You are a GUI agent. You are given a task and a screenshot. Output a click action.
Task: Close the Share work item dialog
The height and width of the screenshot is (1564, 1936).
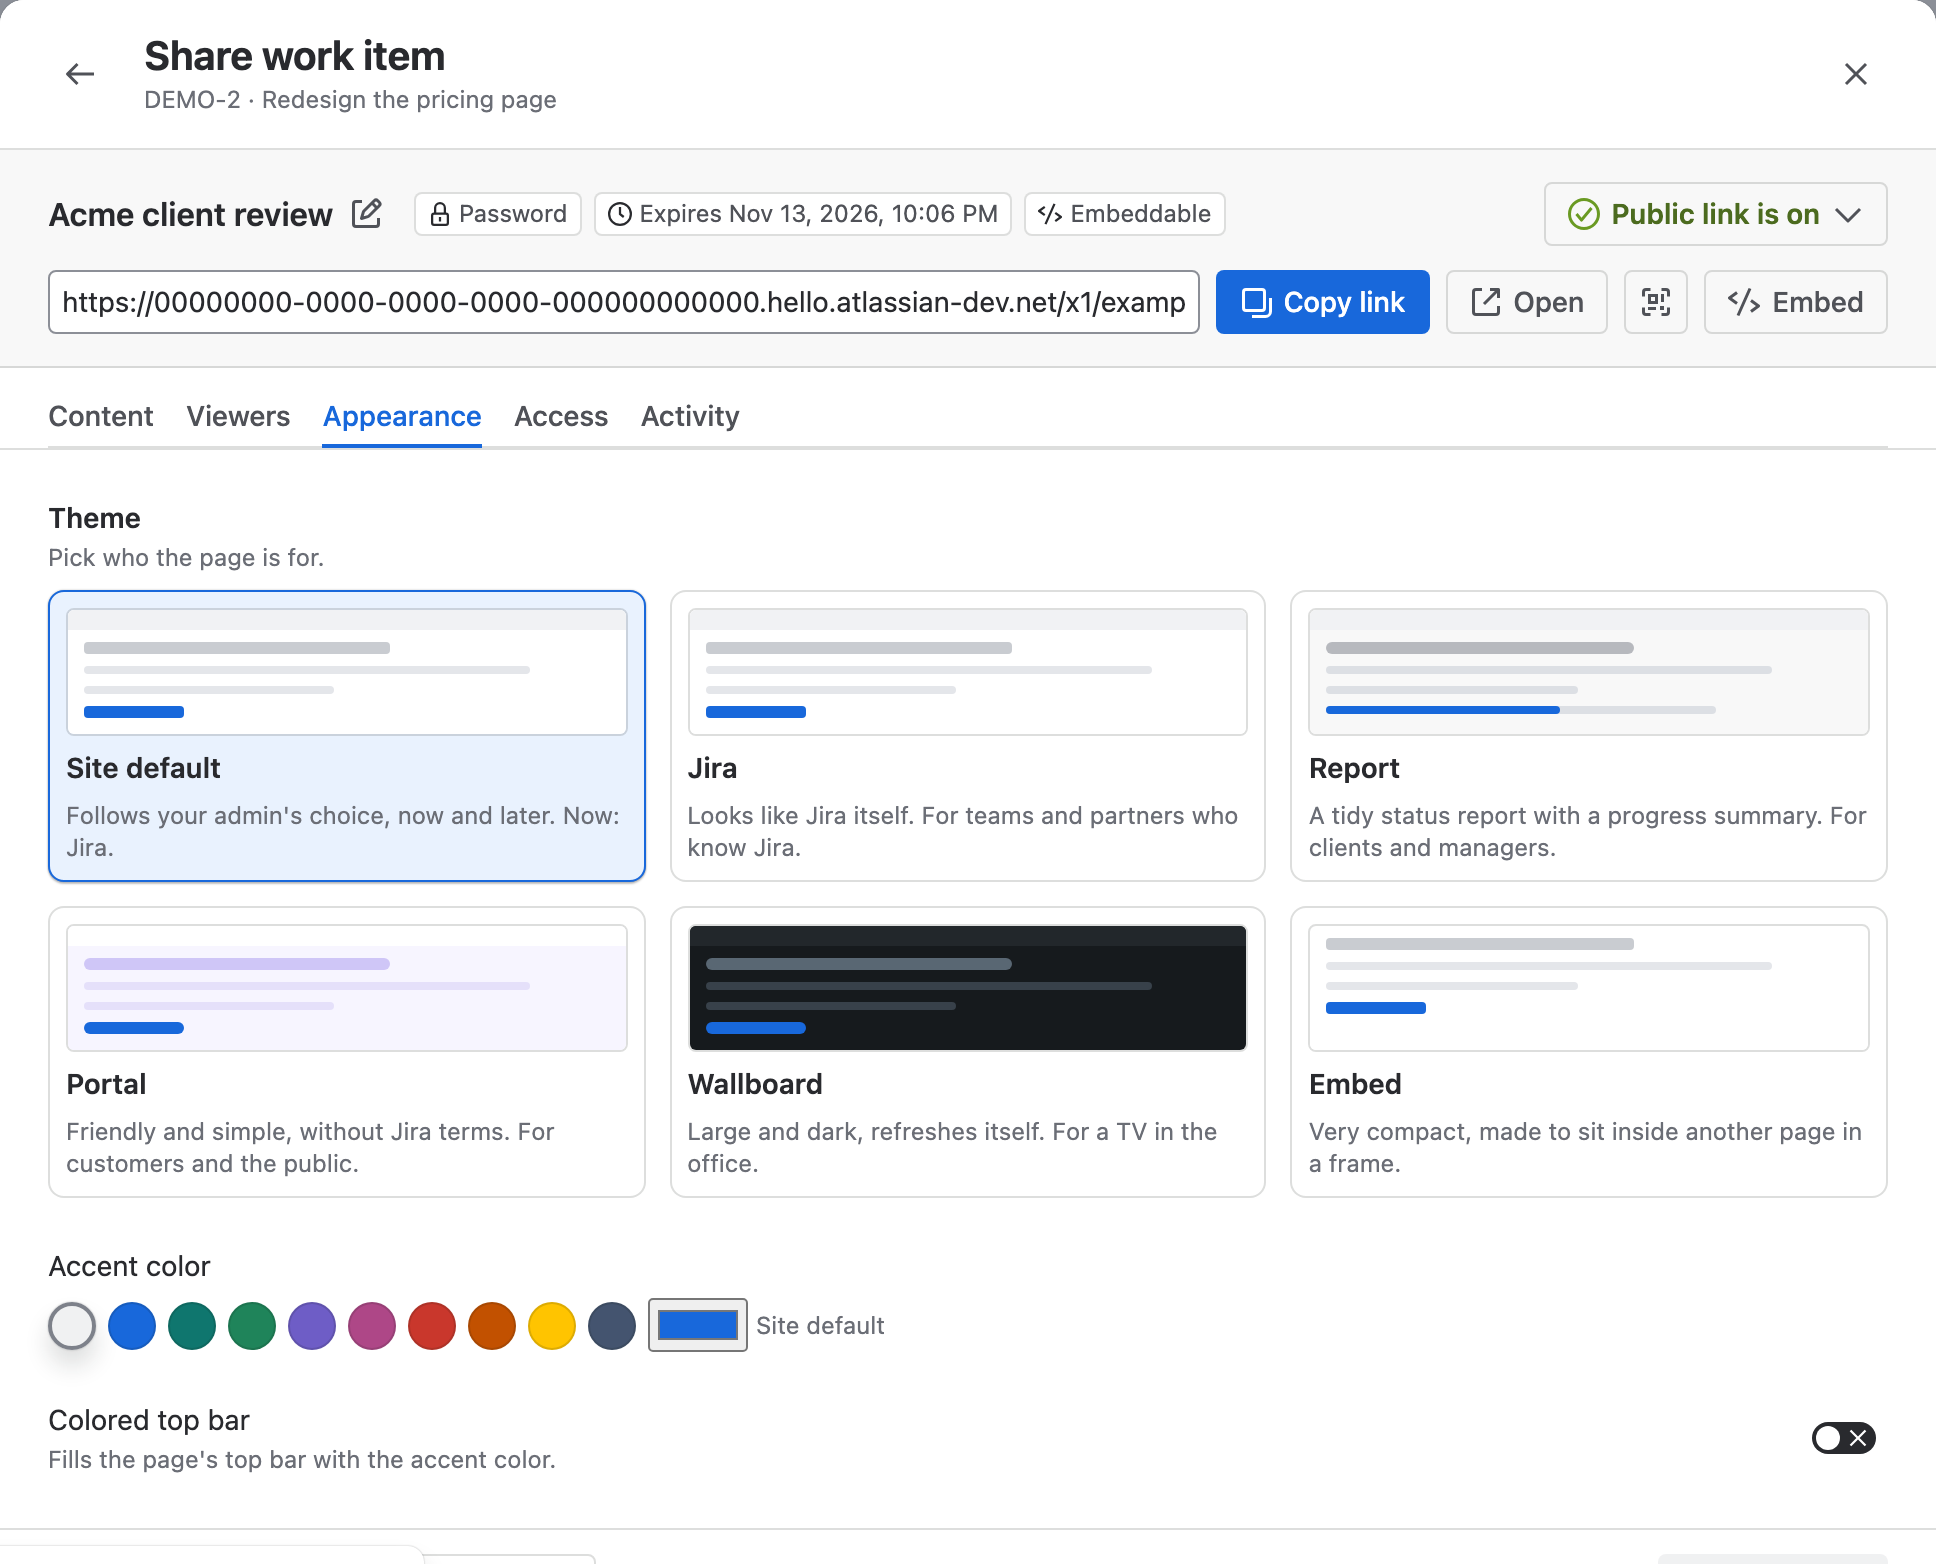(x=1856, y=74)
